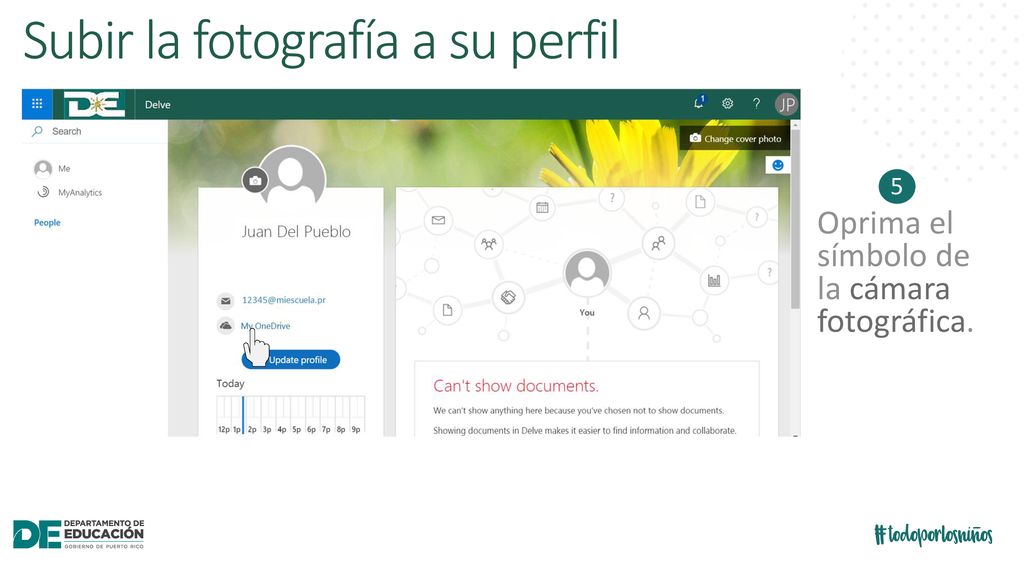Click the search magnifier icon
1024x576 pixels.
pos(37,131)
